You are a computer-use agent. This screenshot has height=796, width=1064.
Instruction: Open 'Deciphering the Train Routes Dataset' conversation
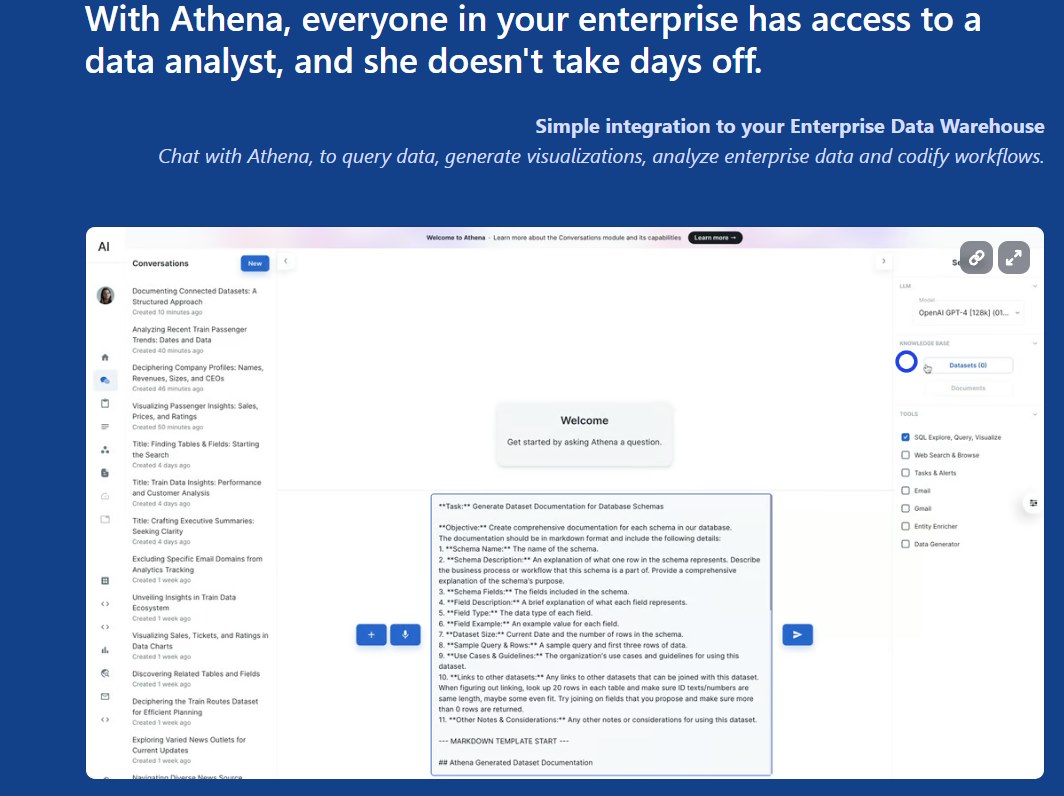point(197,712)
